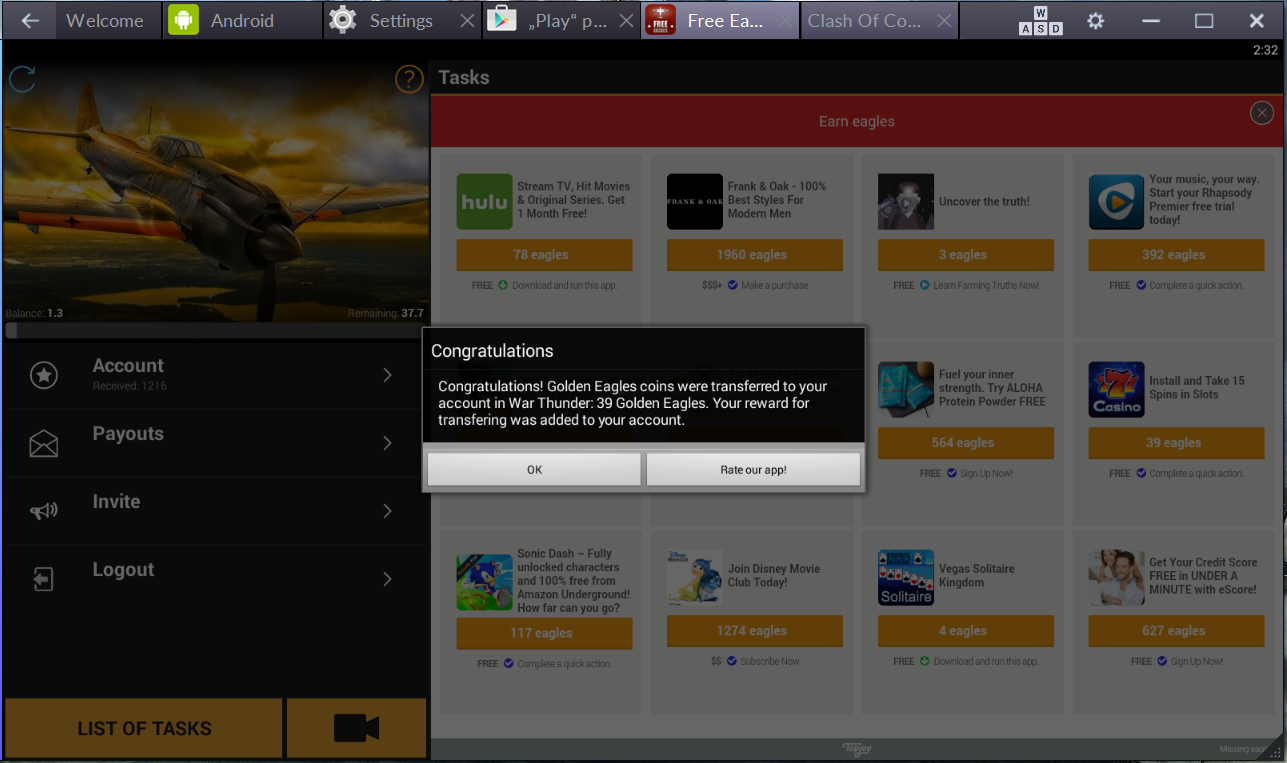
Task: Click the Disney Movie Club icon
Action: (695, 577)
